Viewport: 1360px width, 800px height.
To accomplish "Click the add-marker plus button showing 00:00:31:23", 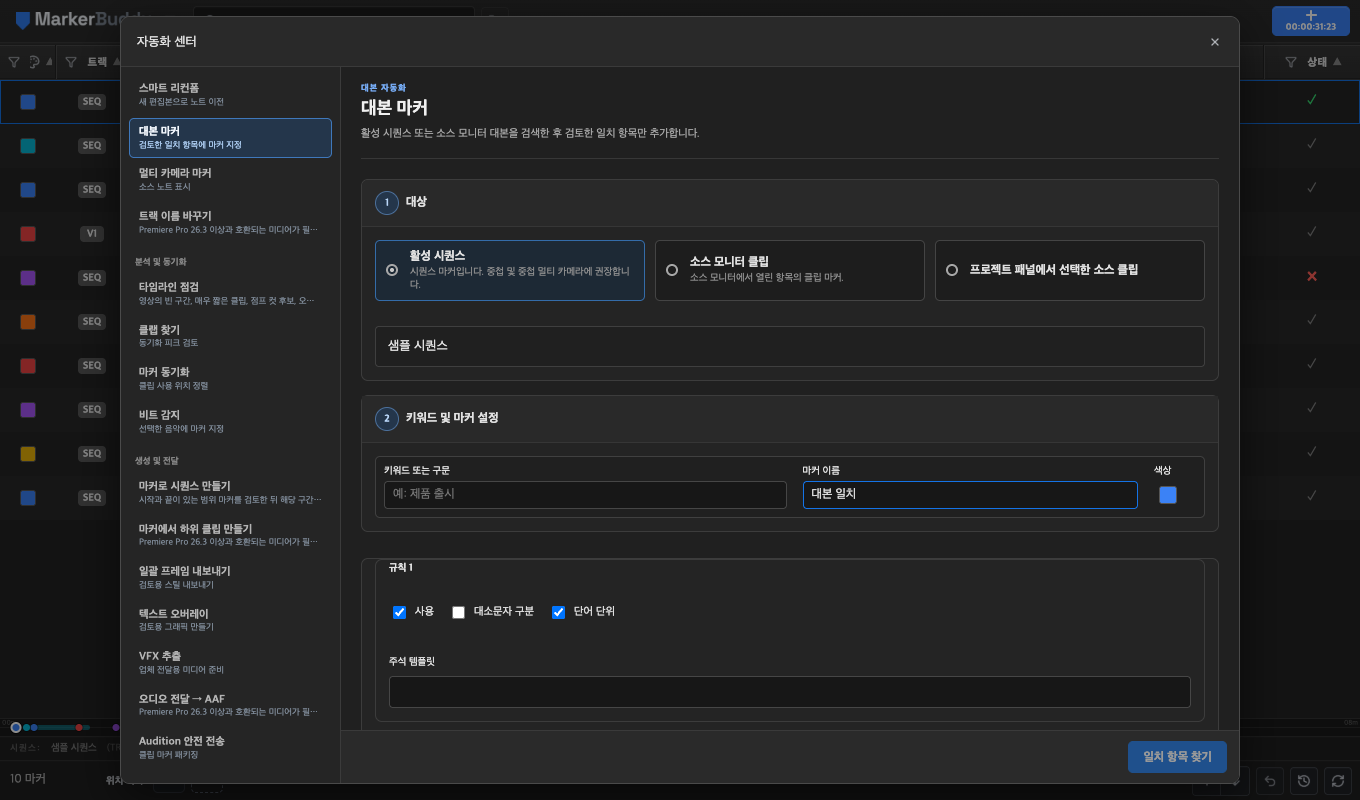I will tap(1310, 20).
